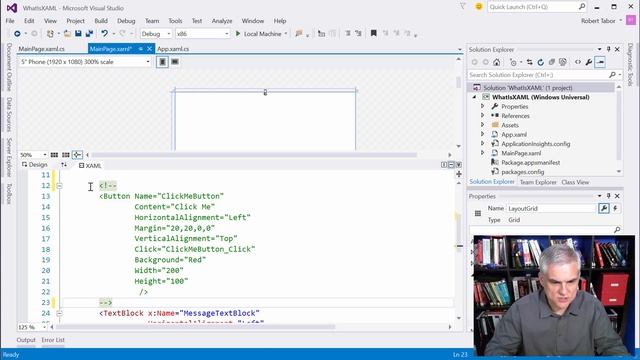Screen dimensions: 640x360
Task: Collapse the WhatIsXAML project node
Action: [474, 97]
